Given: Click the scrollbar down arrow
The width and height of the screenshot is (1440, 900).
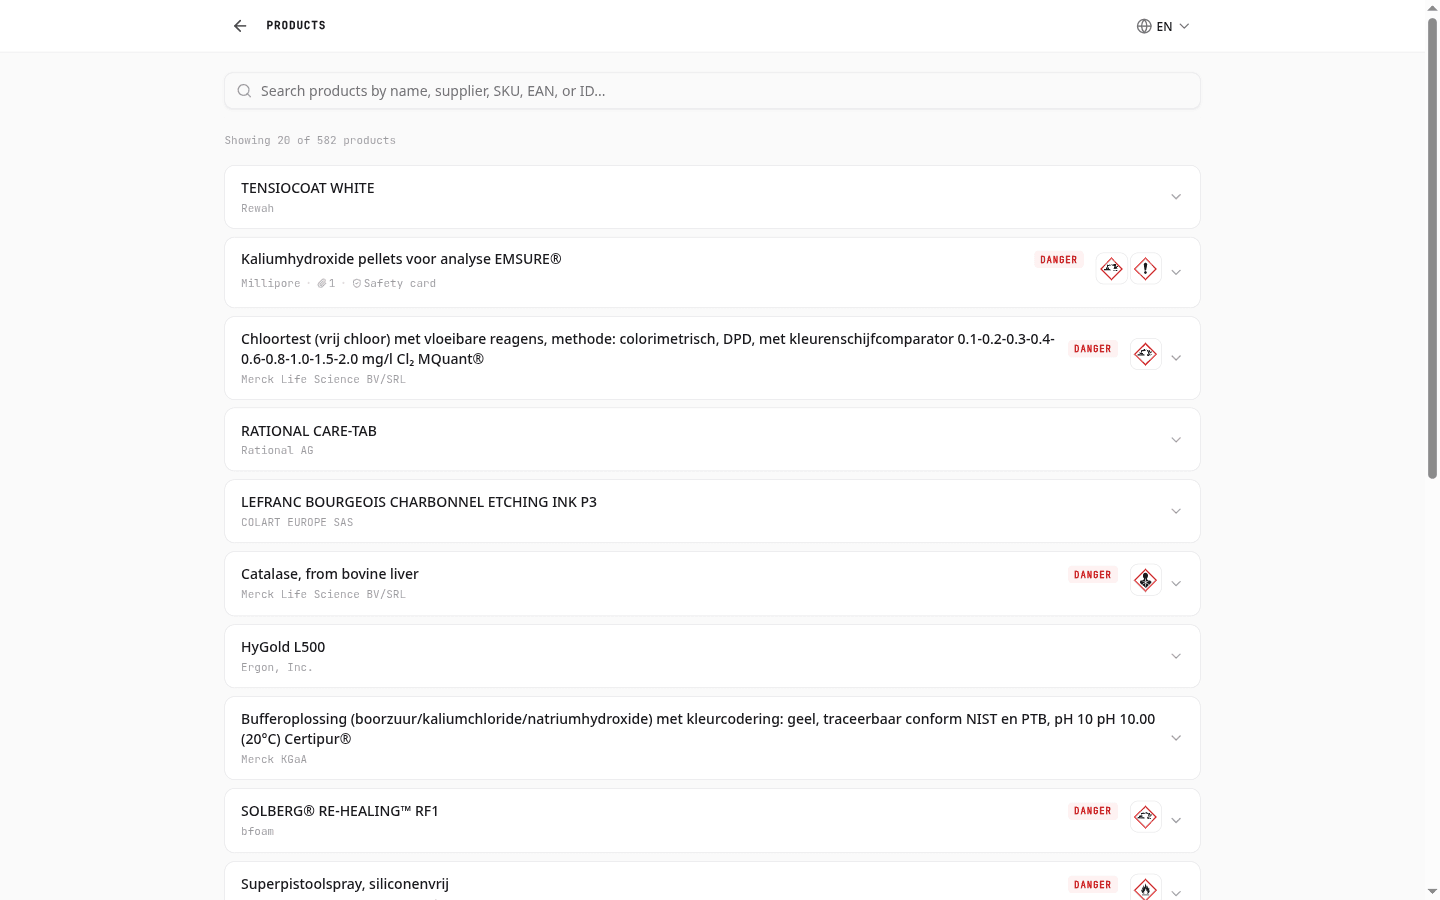Looking at the screenshot, I should [x=1432, y=891].
